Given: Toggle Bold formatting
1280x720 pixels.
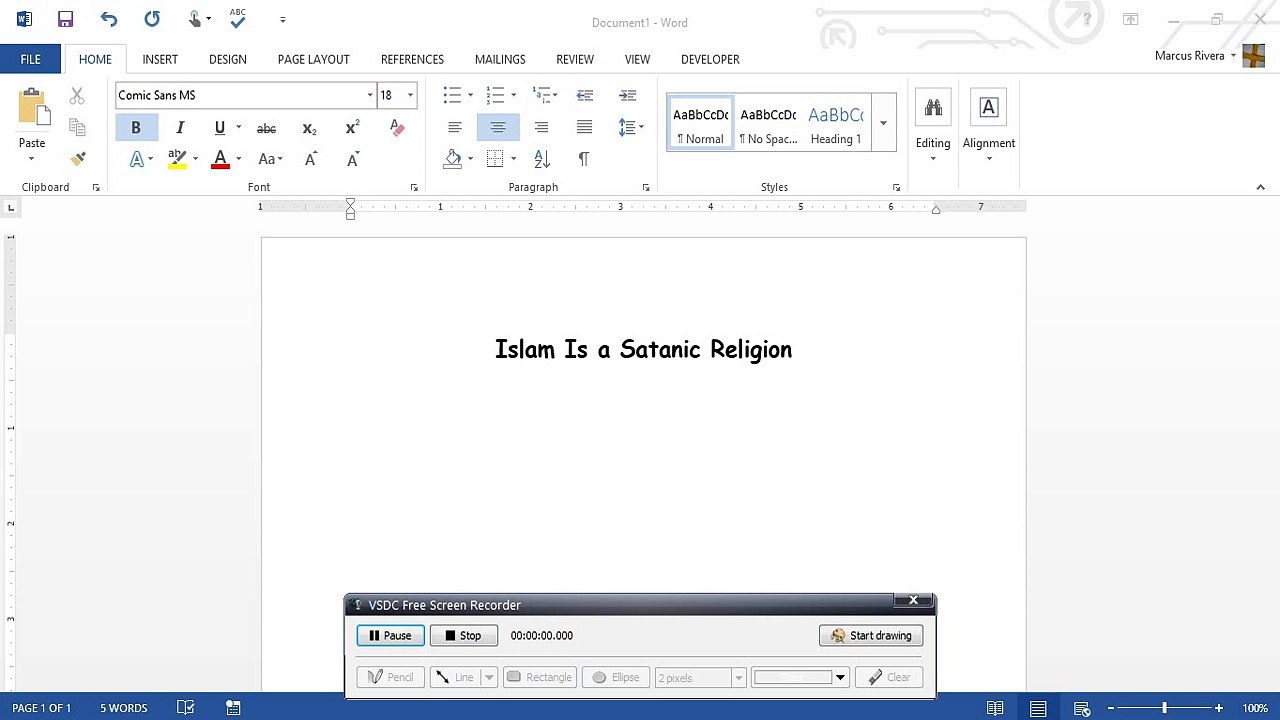Looking at the screenshot, I should [136, 128].
